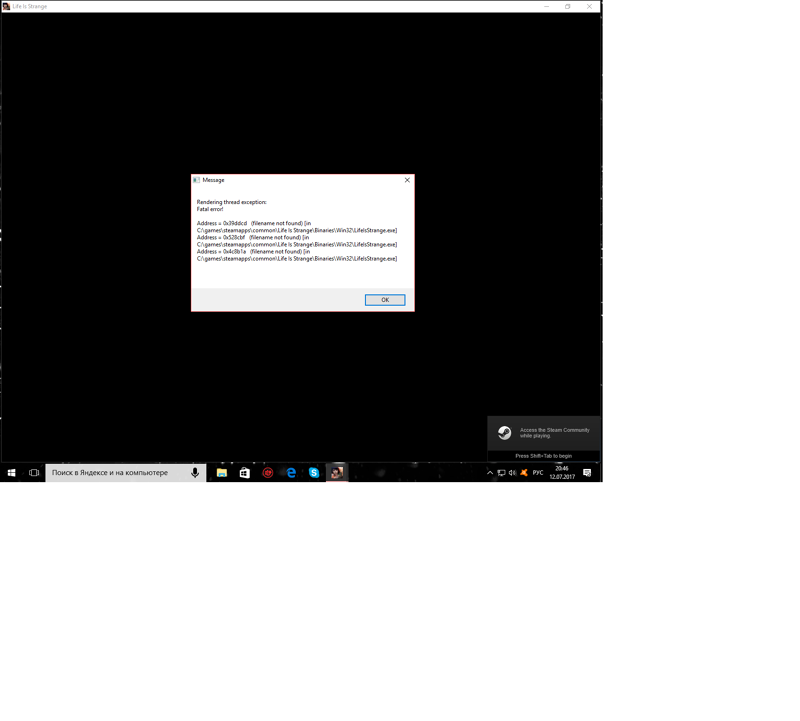
Task: Open the Windows Start menu
Action: 11,473
